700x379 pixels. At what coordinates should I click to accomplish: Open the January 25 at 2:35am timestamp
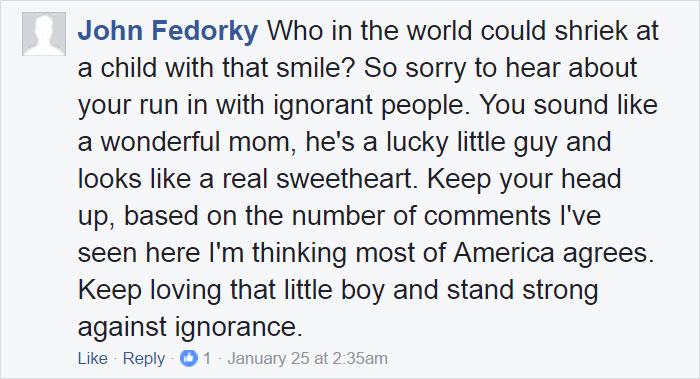[308, 358]
